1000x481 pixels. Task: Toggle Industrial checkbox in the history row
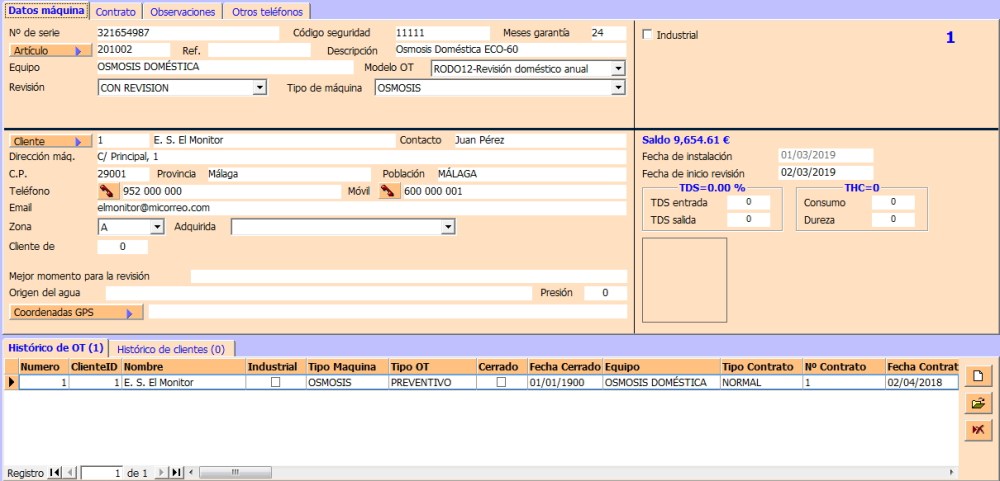point(276,382)
